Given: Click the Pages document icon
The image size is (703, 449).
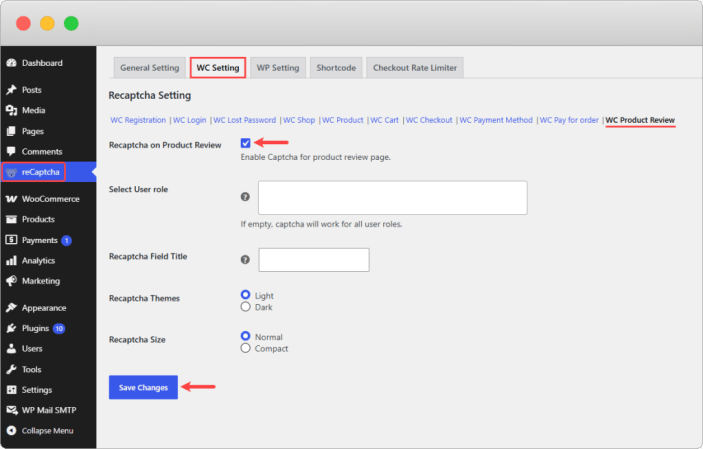Looking at the screenshot, I should (x=11, y=131).
